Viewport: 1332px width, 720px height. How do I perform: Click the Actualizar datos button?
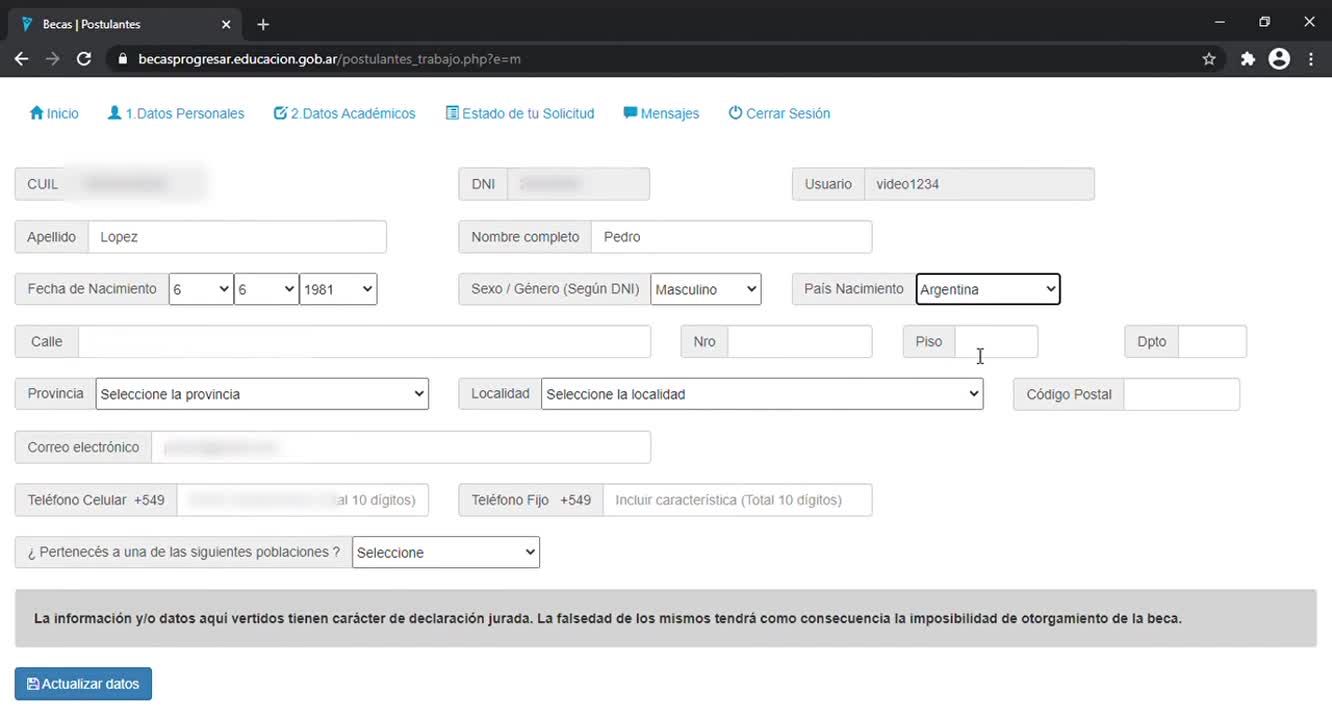click(83, 684)
